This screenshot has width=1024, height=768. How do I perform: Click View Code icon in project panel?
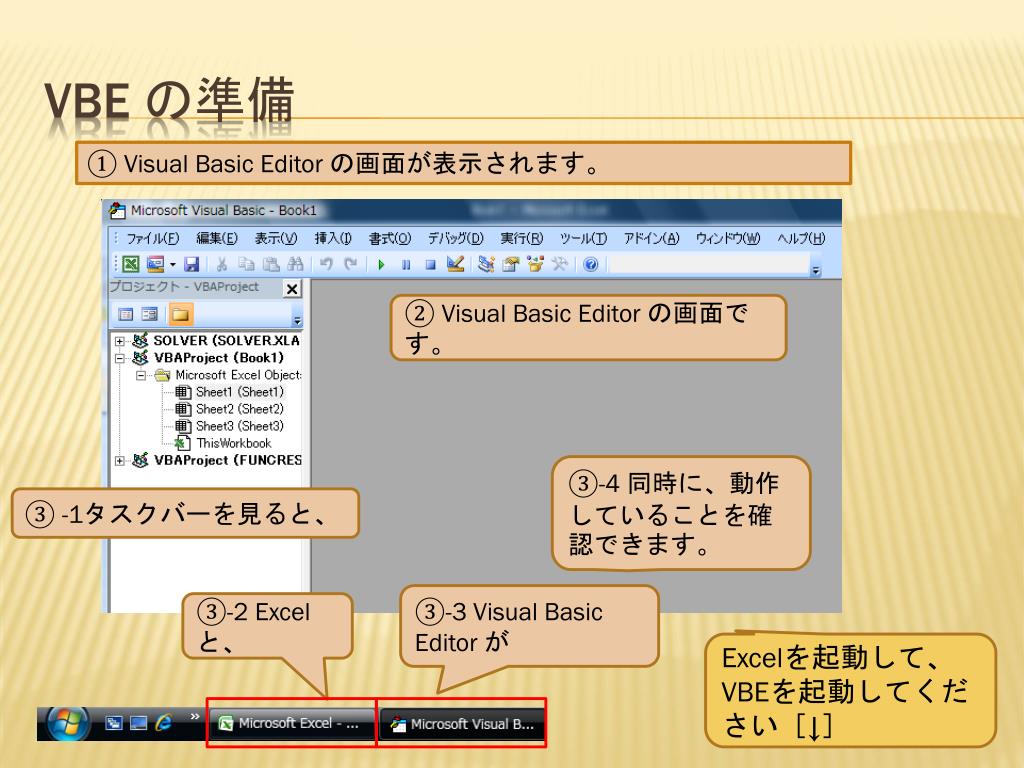pos(125,315)
